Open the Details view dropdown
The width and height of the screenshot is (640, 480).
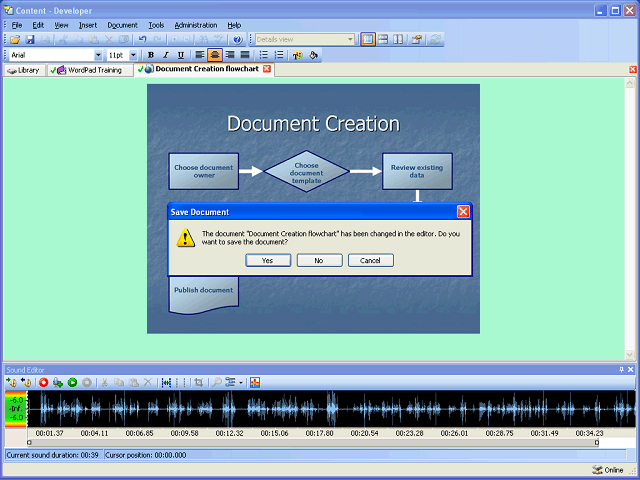(350, 40)
